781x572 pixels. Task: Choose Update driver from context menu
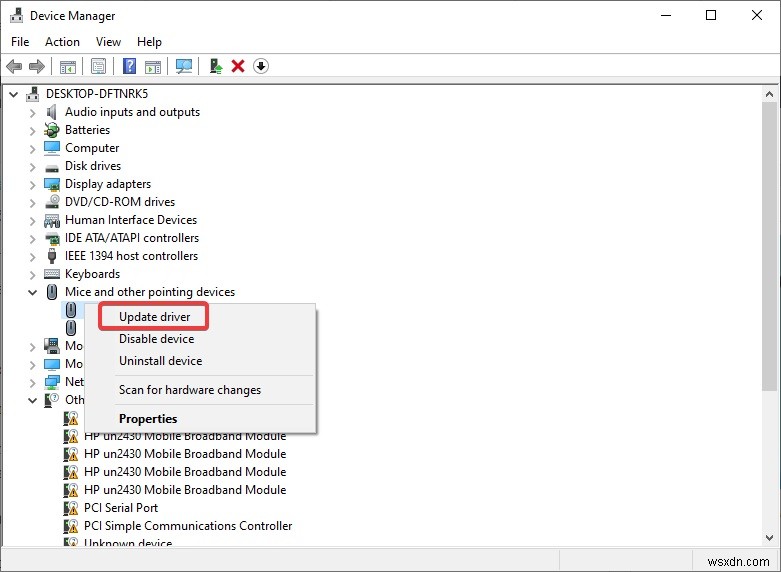[x=154, y=317]
